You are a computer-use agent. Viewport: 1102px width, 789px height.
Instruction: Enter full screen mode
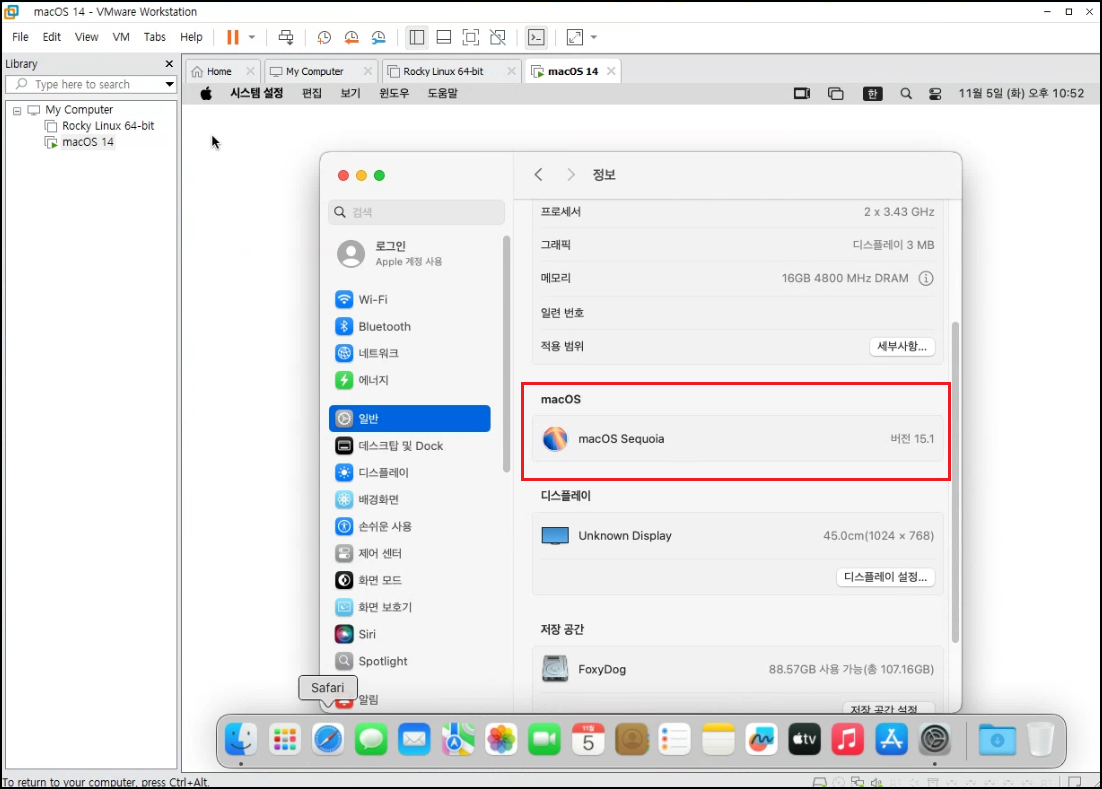tap(471, 37)
